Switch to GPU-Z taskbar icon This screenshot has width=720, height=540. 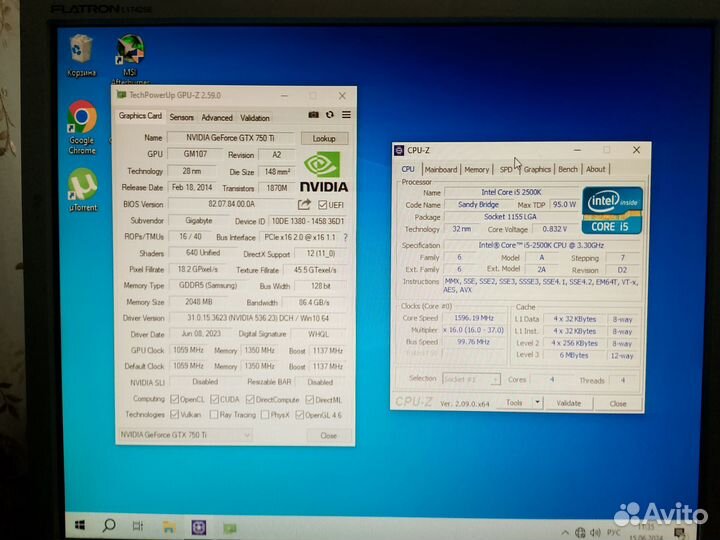(230, 529)
